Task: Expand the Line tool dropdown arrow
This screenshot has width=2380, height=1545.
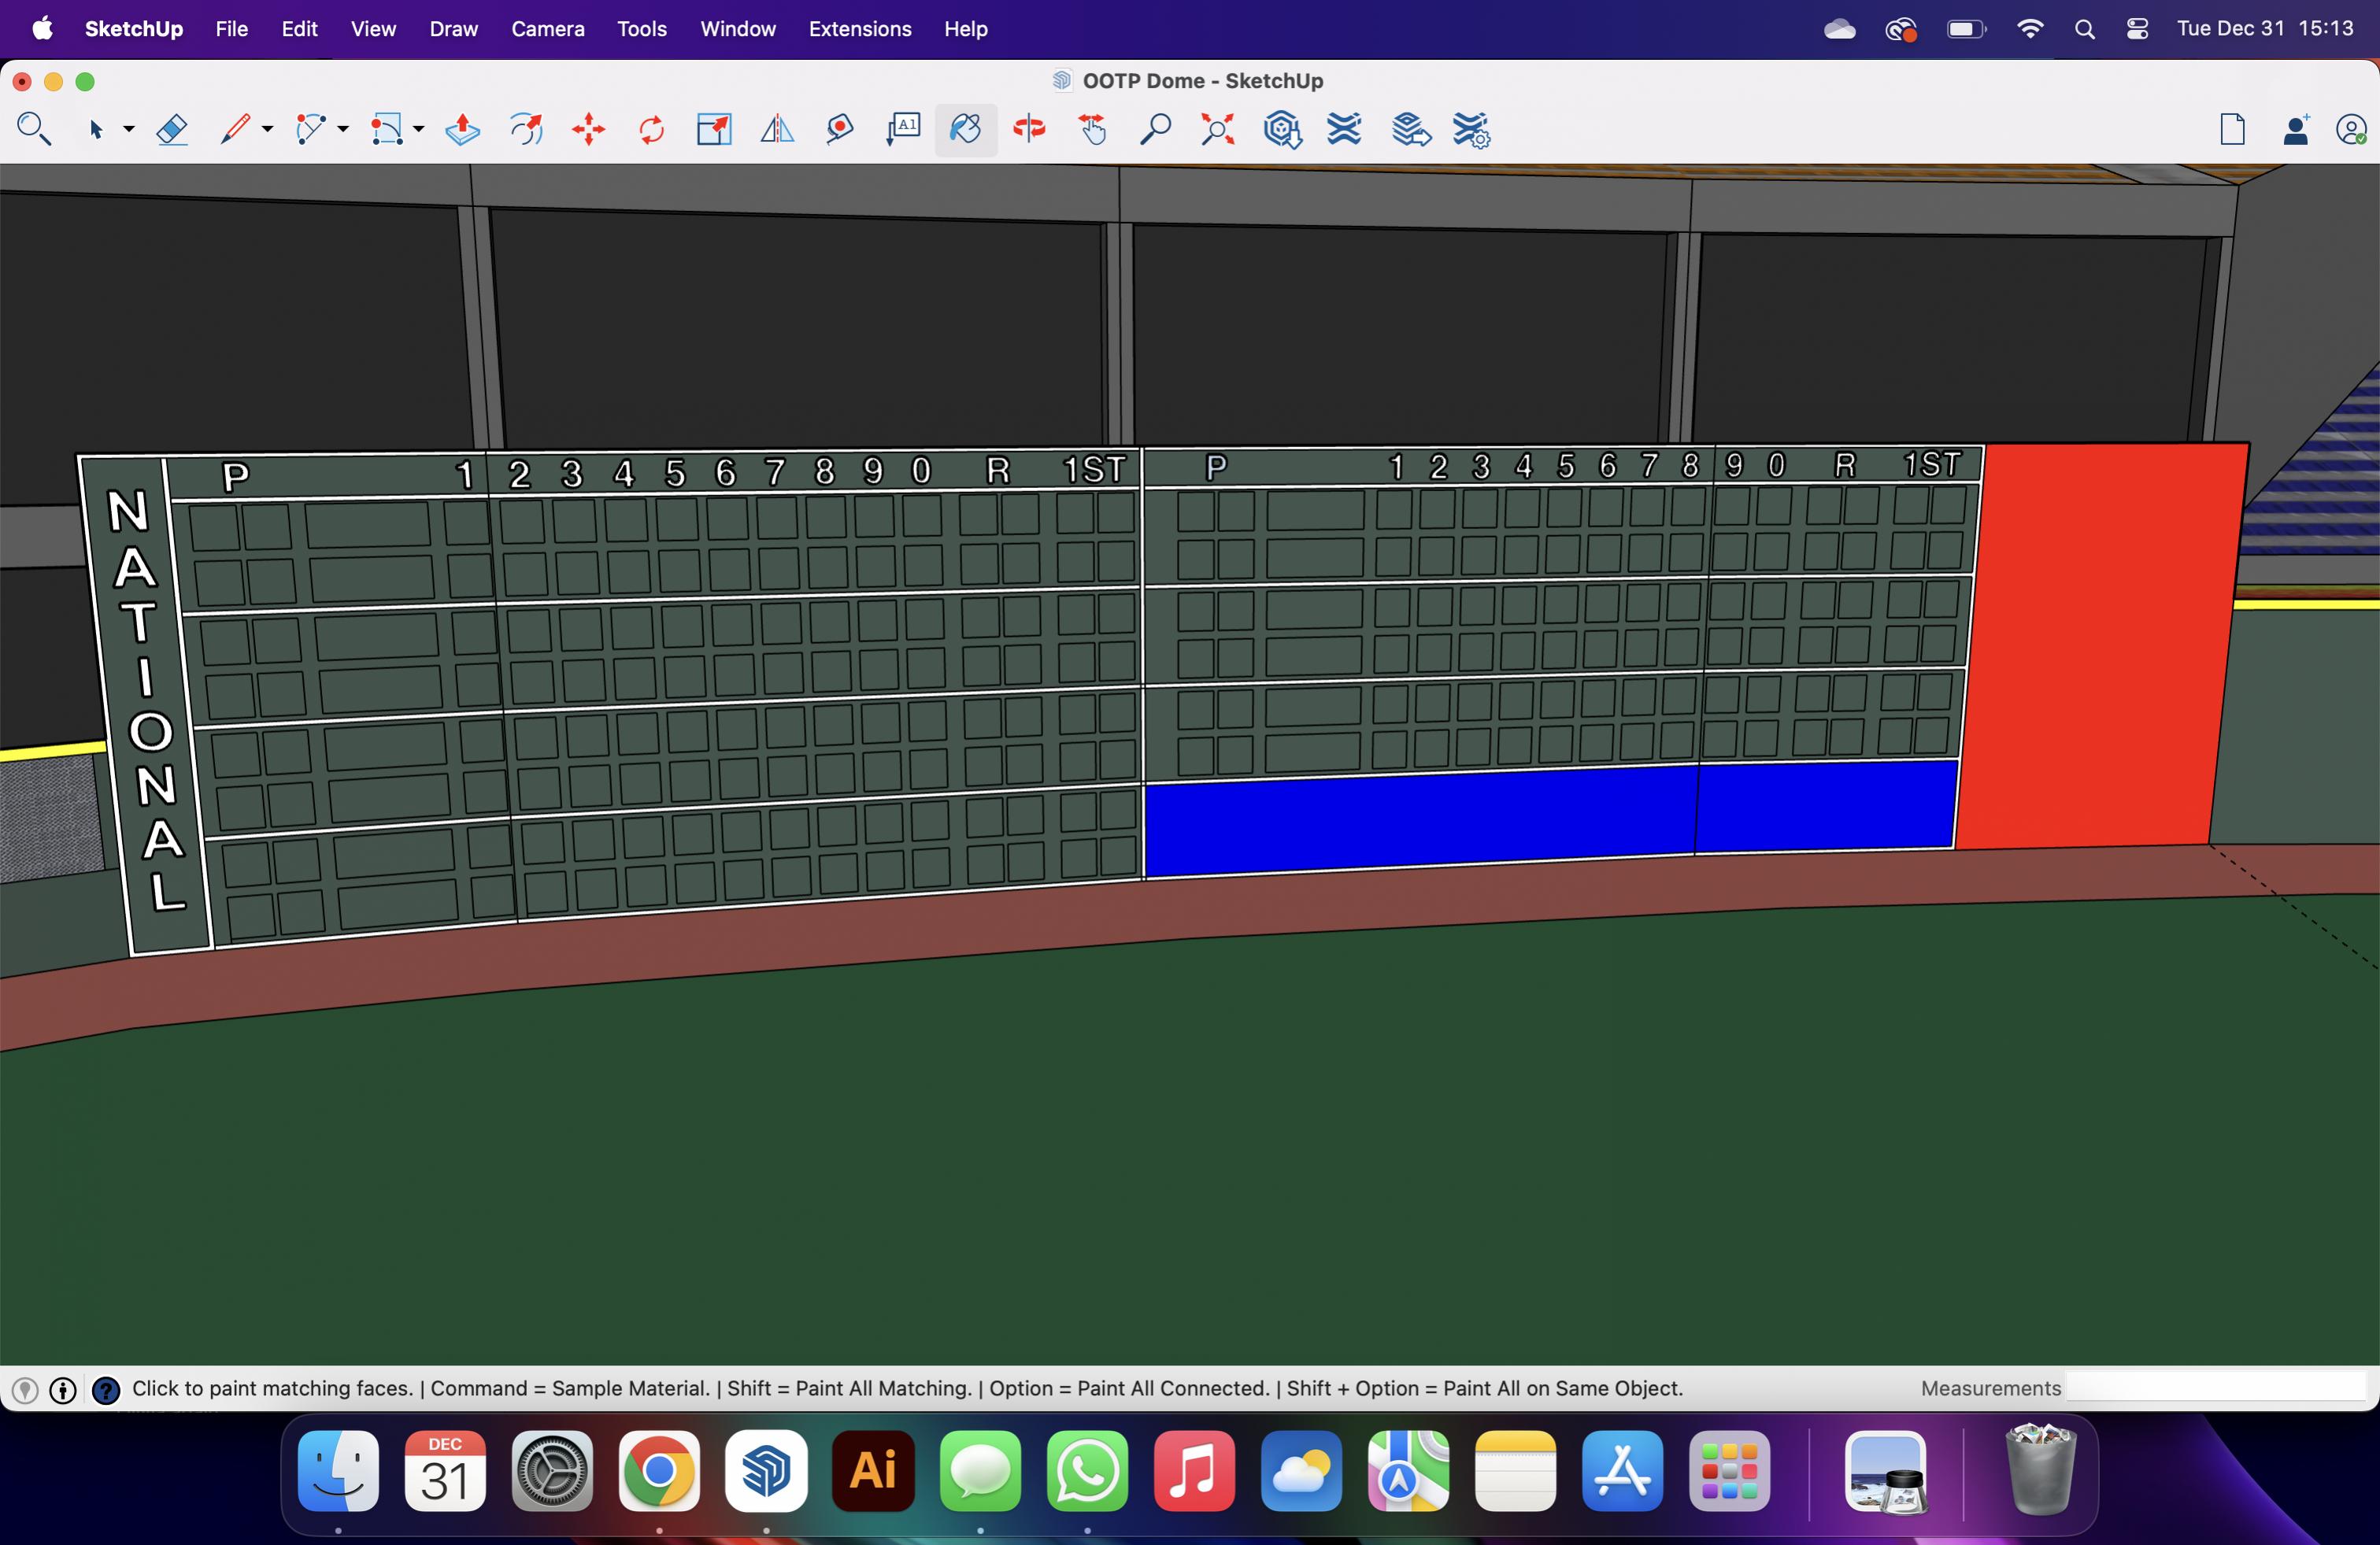Action: (267, 130)
